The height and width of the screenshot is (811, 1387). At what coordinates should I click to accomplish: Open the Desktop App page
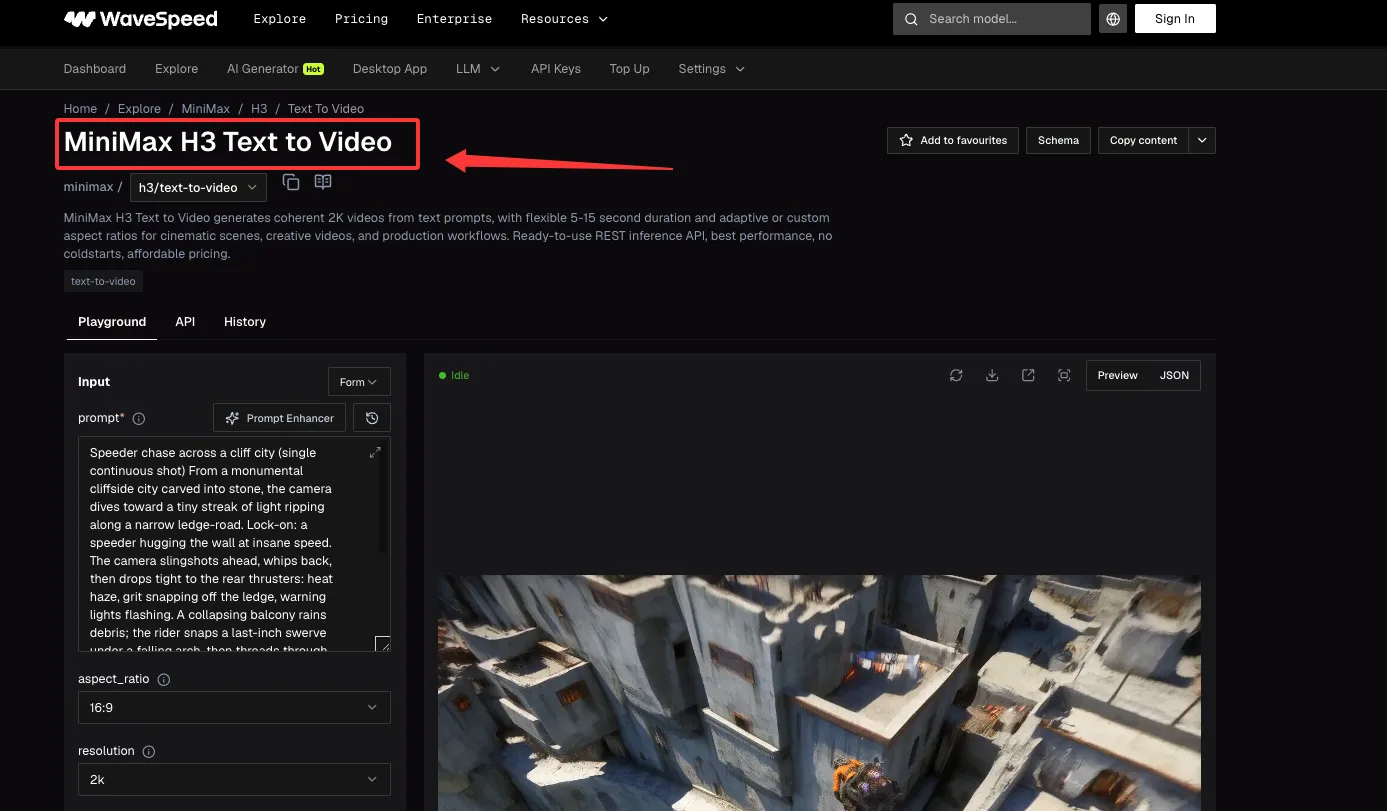(390, 69)
